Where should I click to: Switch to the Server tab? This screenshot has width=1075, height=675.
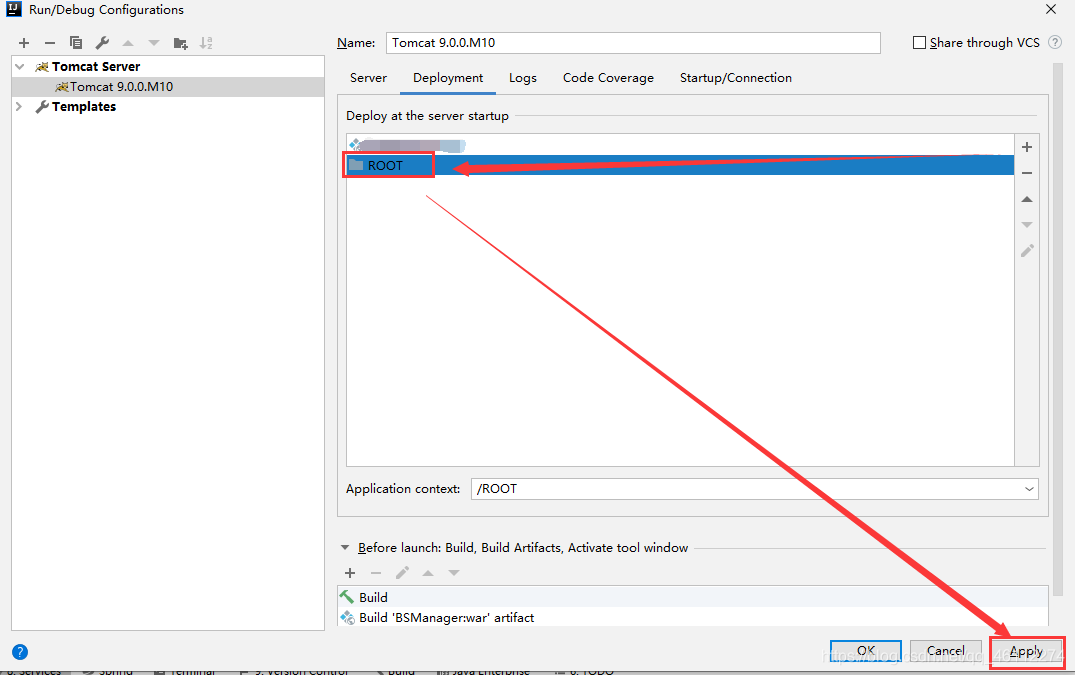click(x=368, y=78)
